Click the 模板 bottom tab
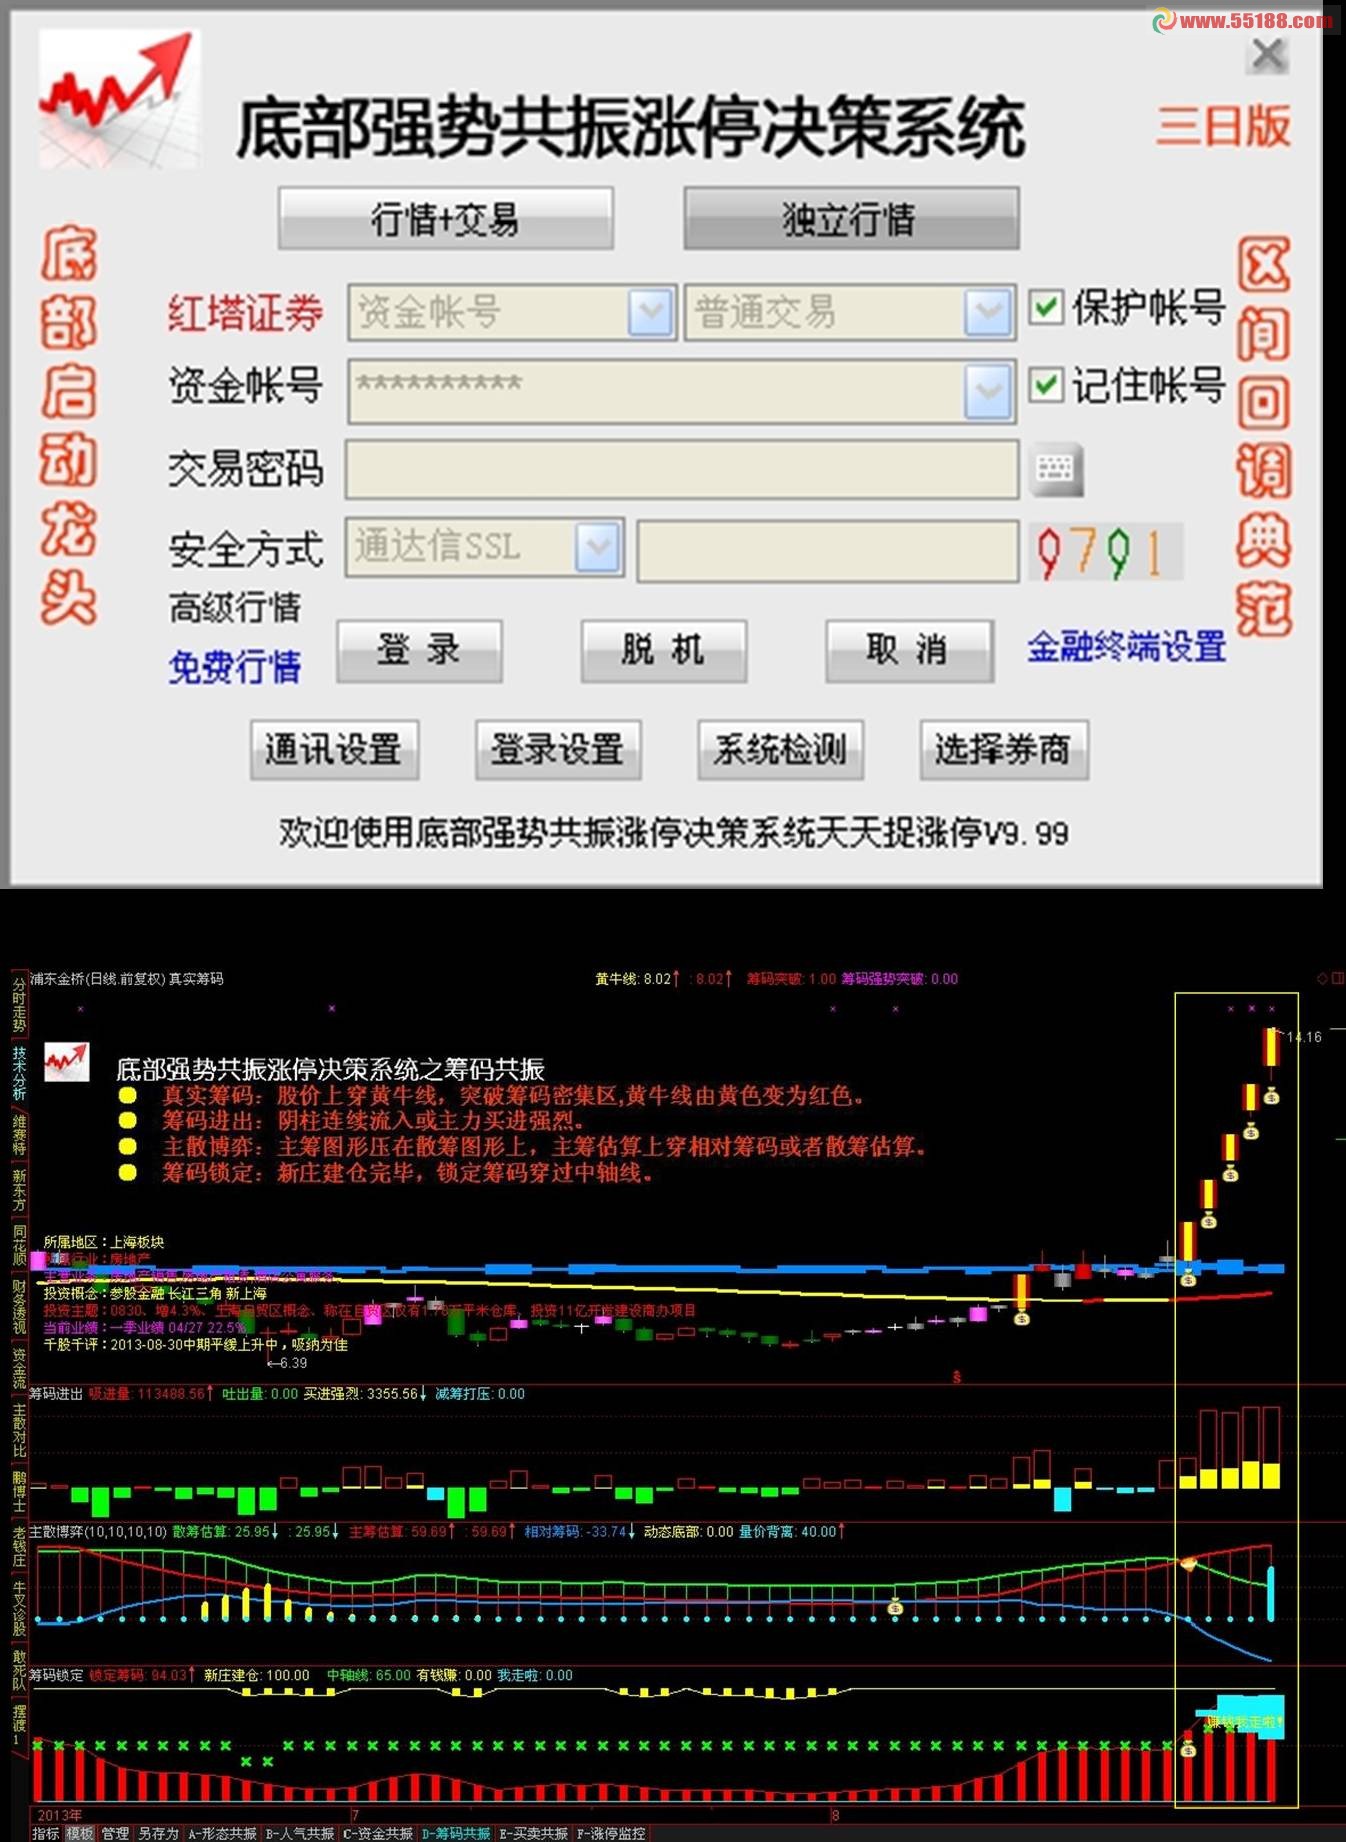Image resolution: width=1346 pixels, height=1842 pixels. (x=80, y=1833)
